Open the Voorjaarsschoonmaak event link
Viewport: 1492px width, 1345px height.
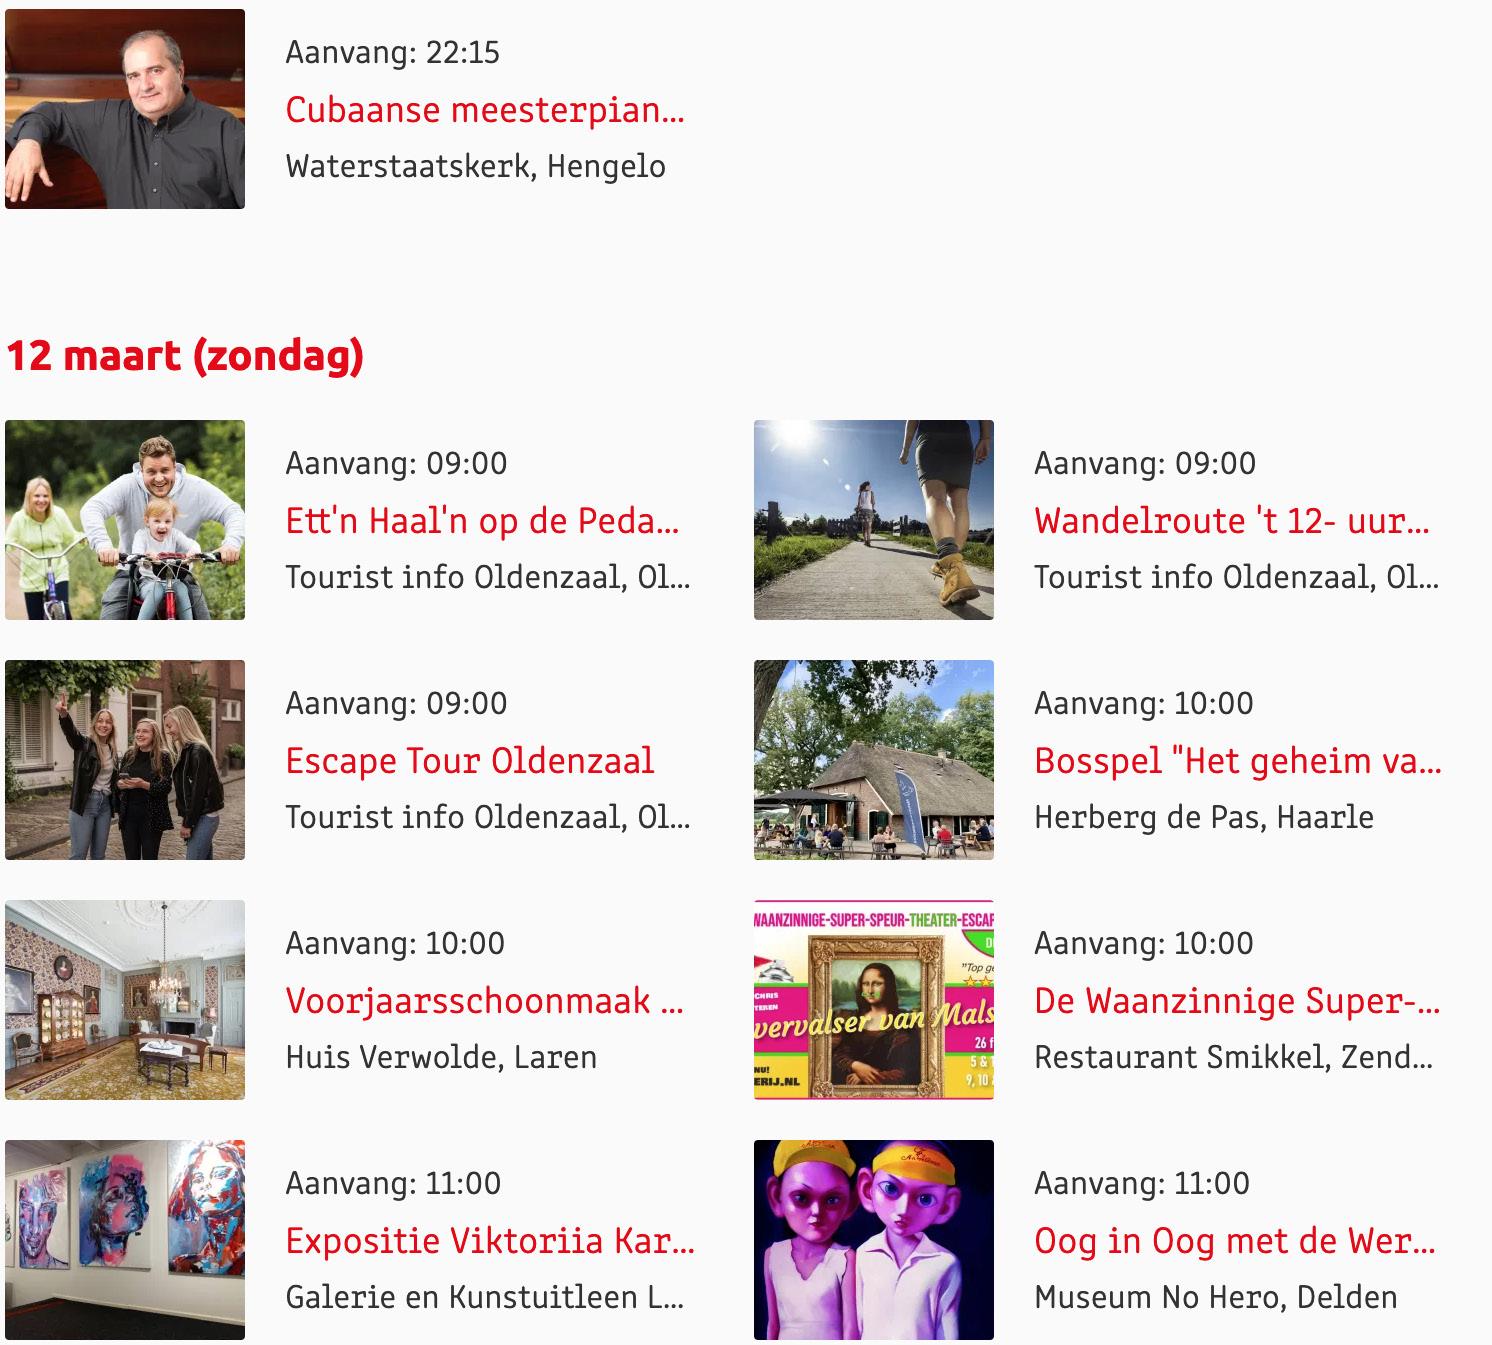[485, 1001]
